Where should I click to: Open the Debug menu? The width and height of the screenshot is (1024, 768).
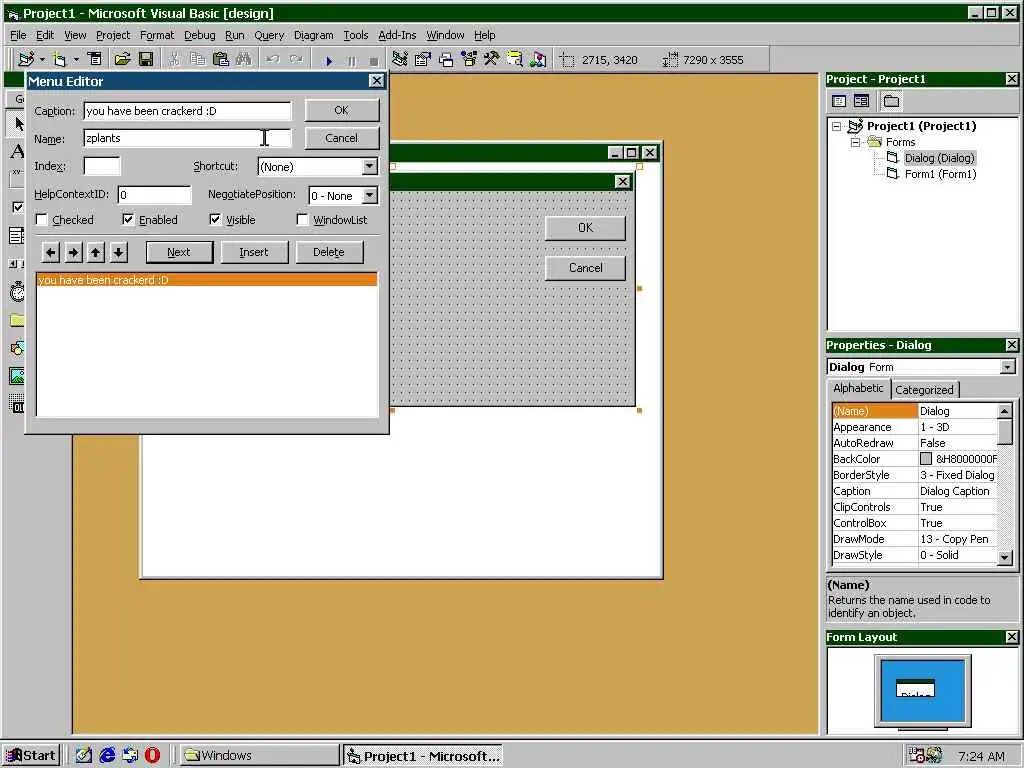[x=199, y=35]
